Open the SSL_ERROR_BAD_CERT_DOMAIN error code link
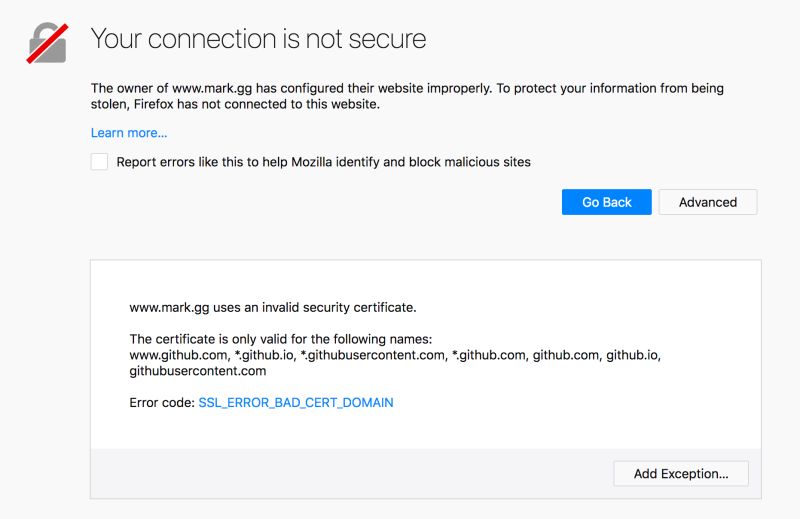Screen dimensions: 800x519 point(296,403)
